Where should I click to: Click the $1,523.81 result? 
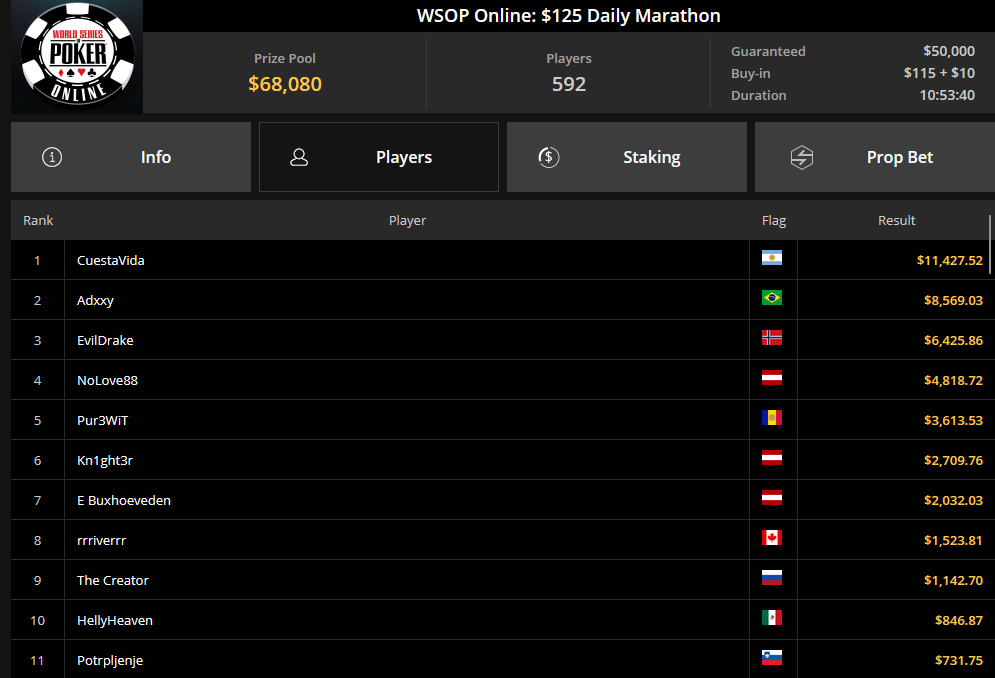tap(953, 540)
